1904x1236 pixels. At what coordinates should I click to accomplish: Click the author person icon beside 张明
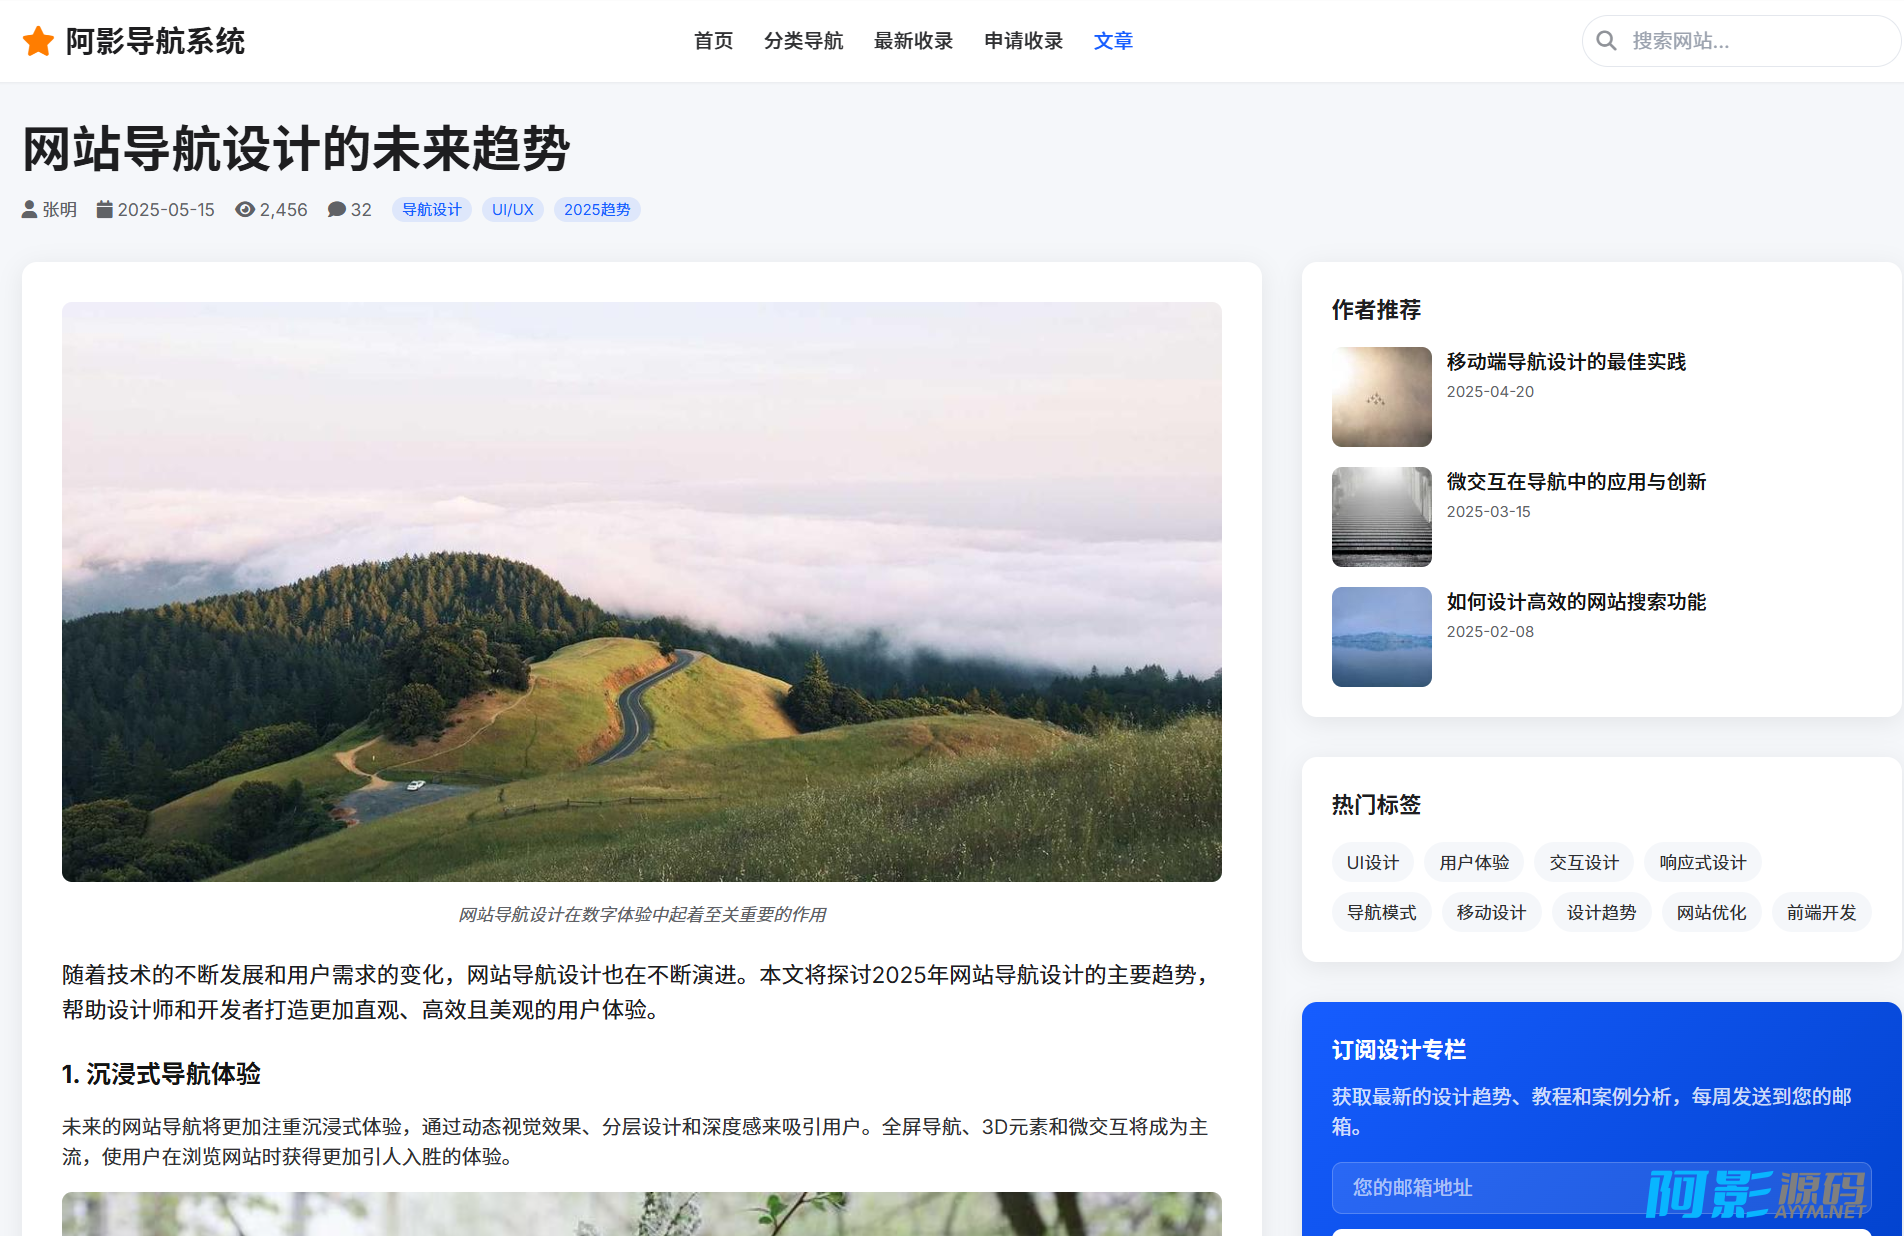point(29,209)
